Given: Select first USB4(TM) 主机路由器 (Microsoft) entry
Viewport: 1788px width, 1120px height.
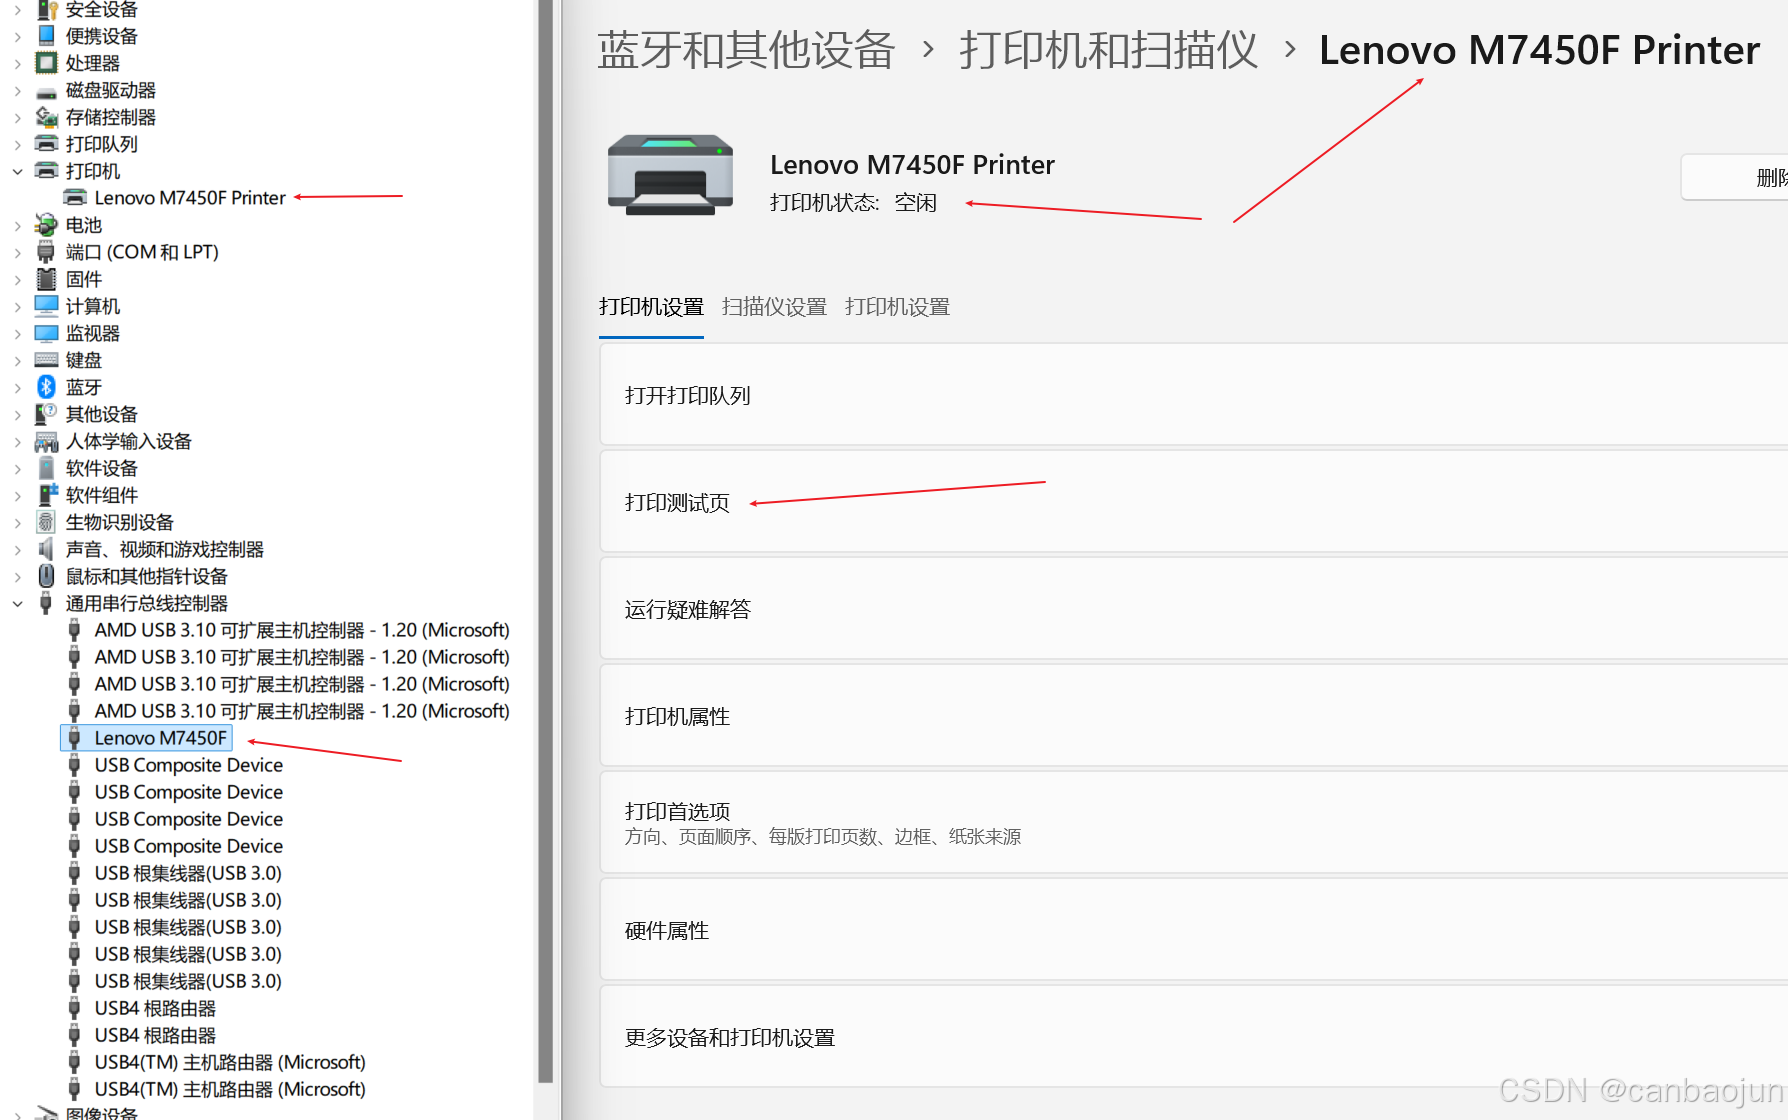Looking at the screenshot, I should (230, 1062).
